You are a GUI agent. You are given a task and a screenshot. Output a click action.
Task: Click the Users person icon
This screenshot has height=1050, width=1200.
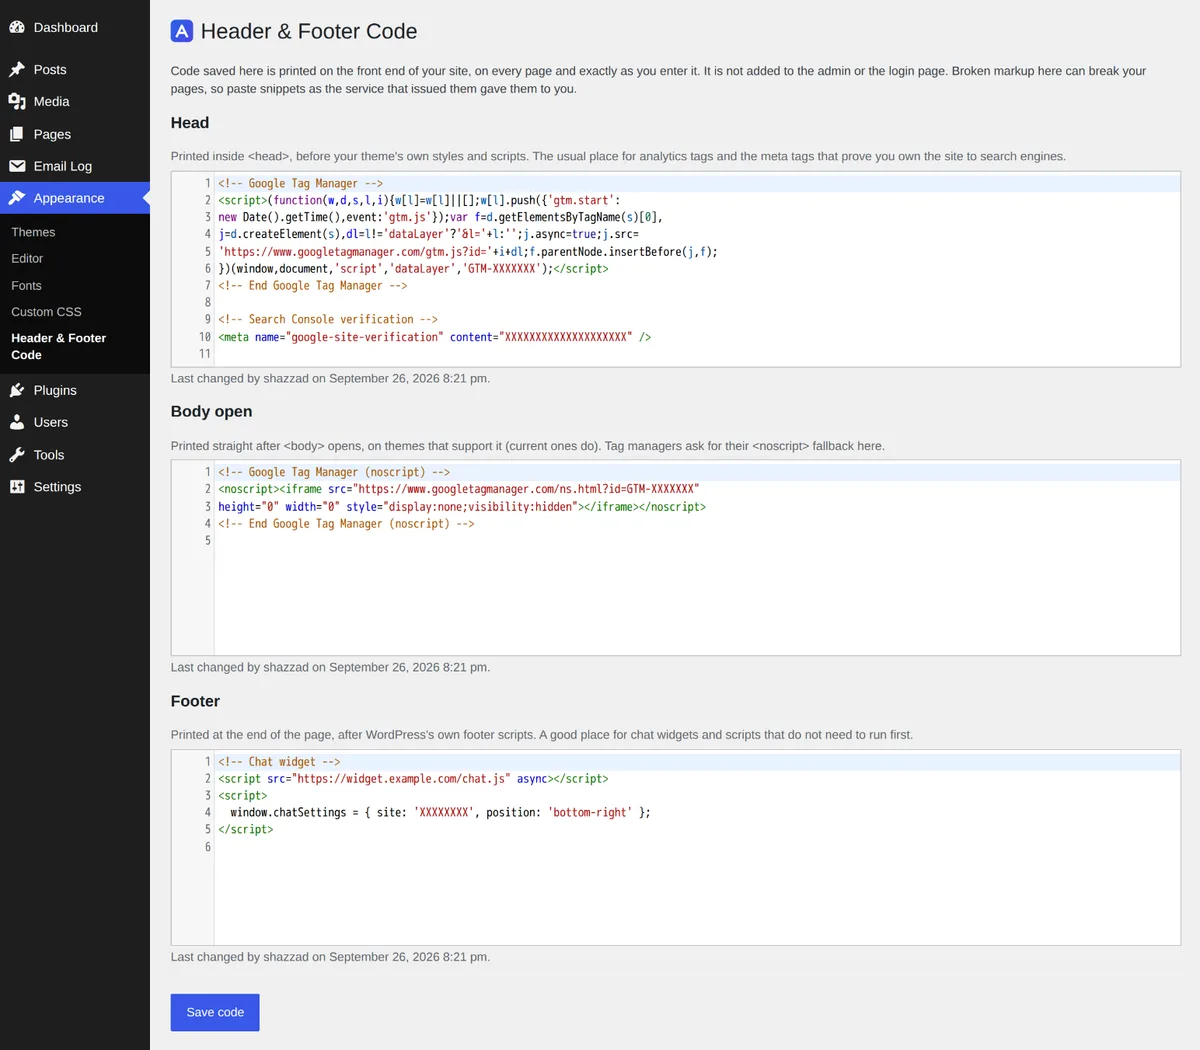click(x=17, y=422)
